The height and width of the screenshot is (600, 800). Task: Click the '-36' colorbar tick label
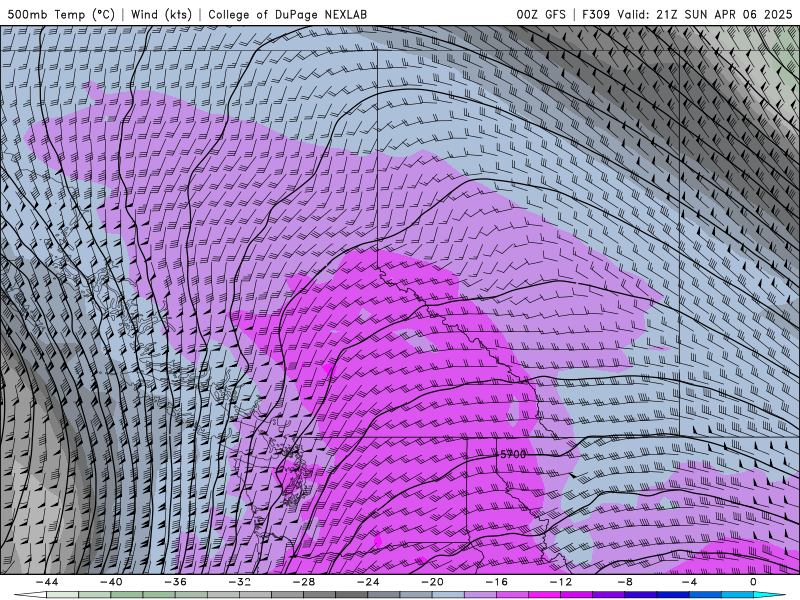175,582
